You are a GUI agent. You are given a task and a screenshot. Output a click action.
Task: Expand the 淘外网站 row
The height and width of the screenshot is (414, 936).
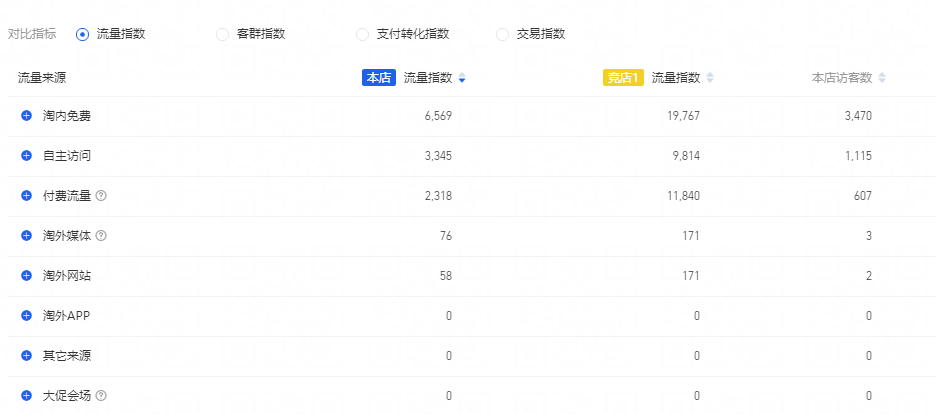pos(26,276)
